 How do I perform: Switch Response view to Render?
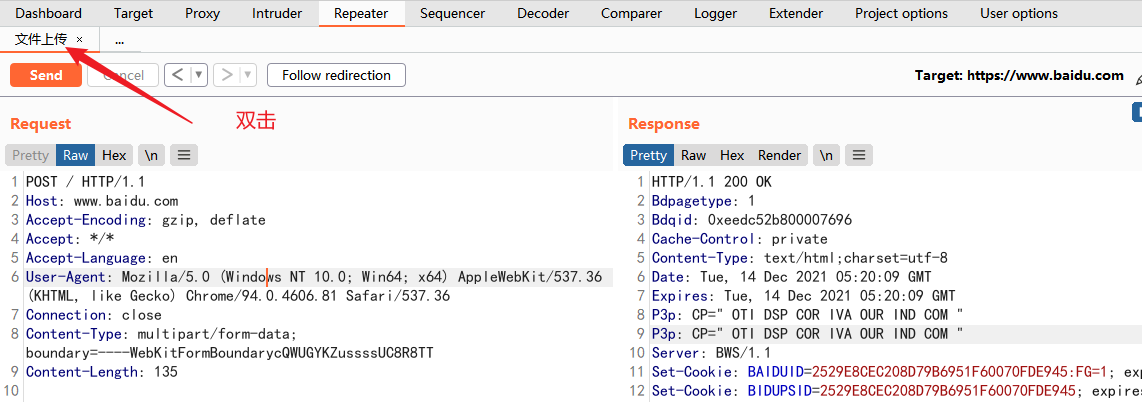[779, 155]
